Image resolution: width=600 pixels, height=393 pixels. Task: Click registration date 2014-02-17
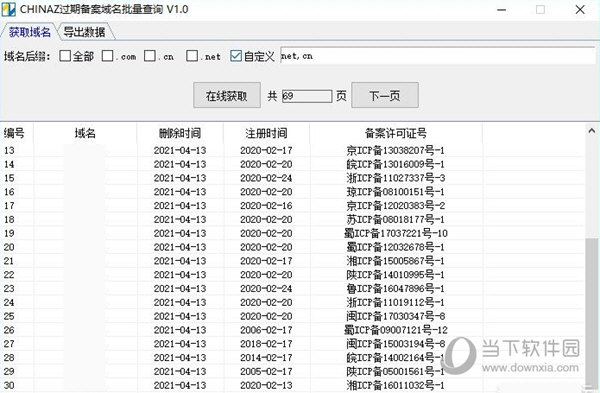[x=266, y=357]
